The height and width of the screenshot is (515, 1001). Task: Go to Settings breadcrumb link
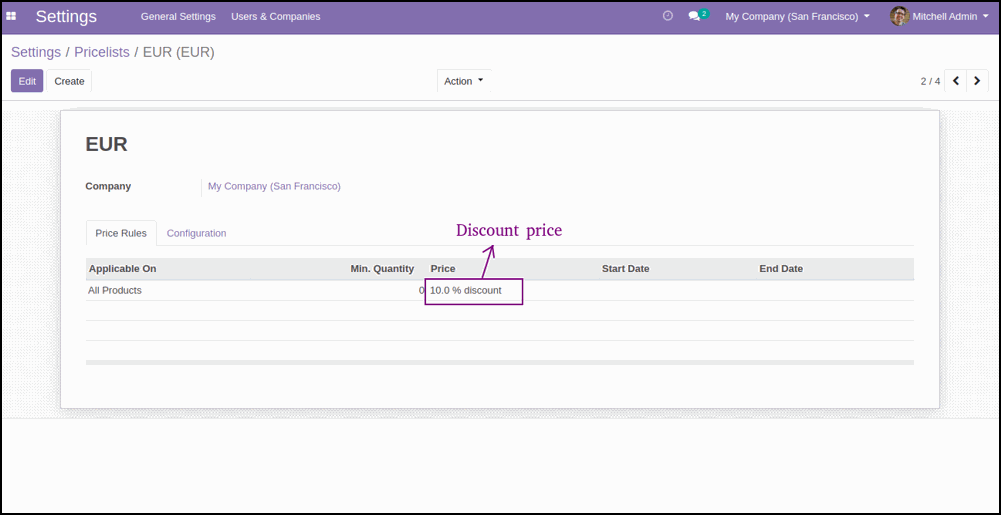pyautogui.click(x=36, y=52)
